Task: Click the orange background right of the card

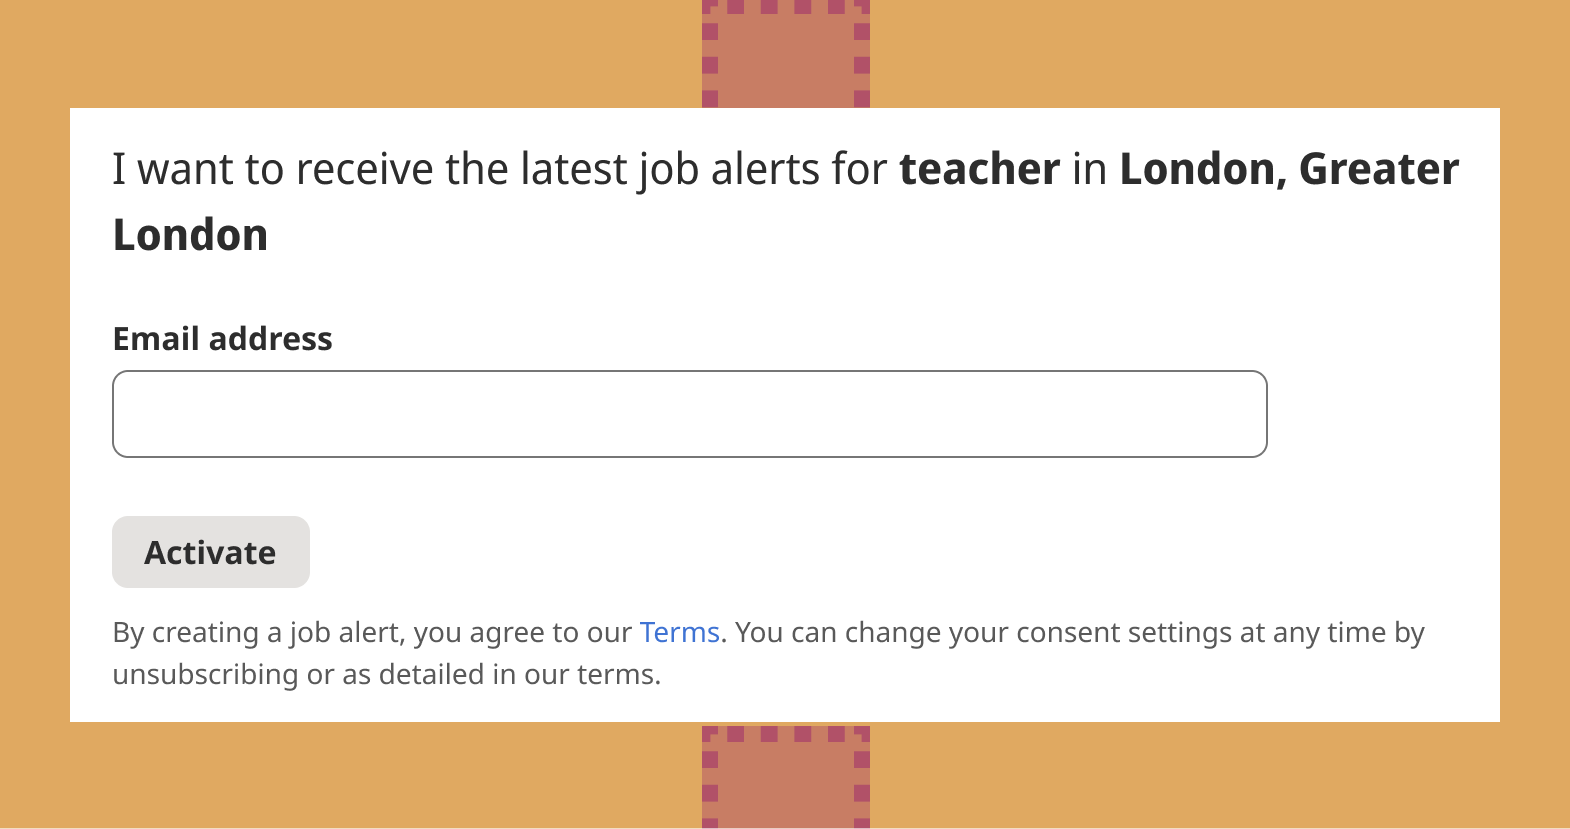Action: (1535, 414)
